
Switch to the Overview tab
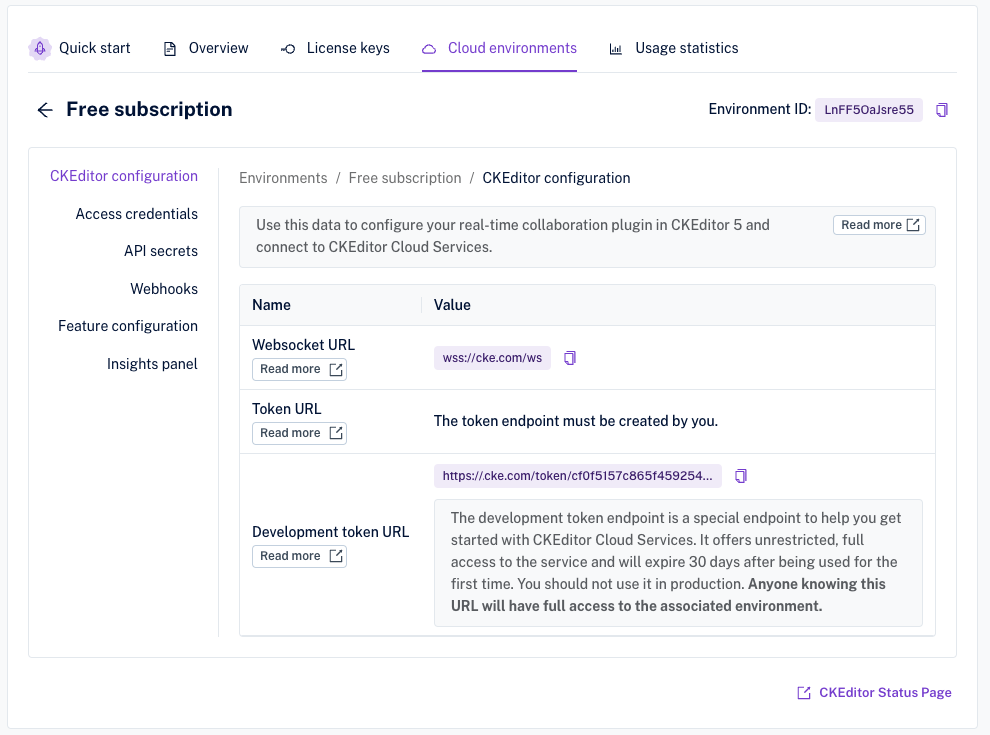206,48
